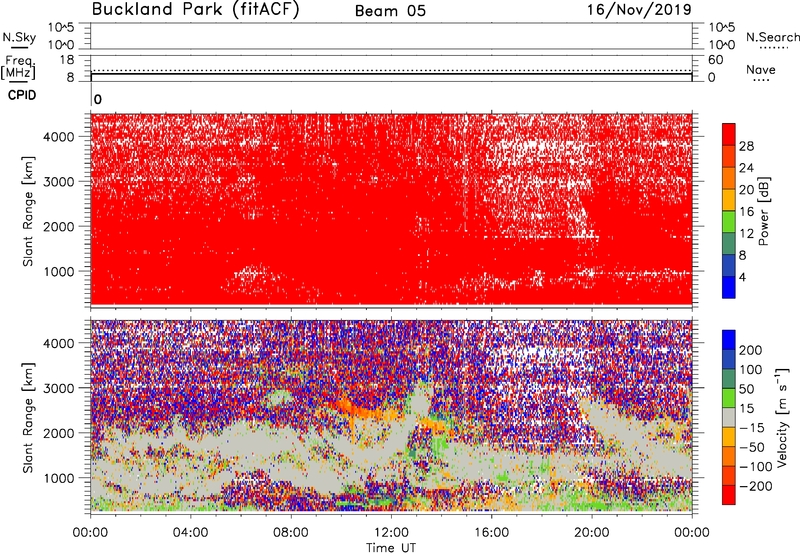800x554 pixels.
Task: Click the '-50' tick on Velocity colorbar
Action: pyautogui.click(x=752, y=447)
